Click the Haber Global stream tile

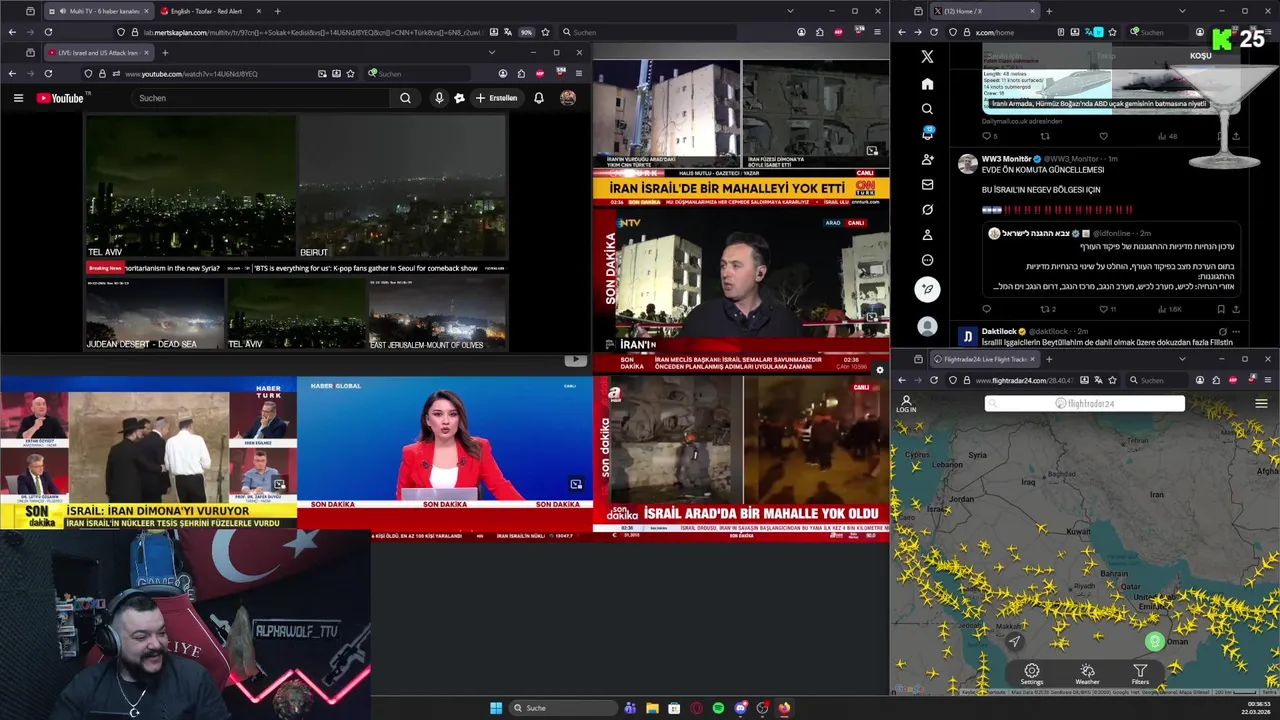point(445,451)
